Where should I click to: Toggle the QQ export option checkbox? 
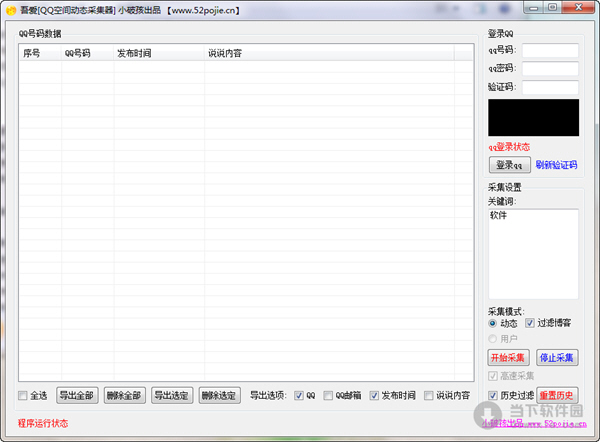point(299,395)
